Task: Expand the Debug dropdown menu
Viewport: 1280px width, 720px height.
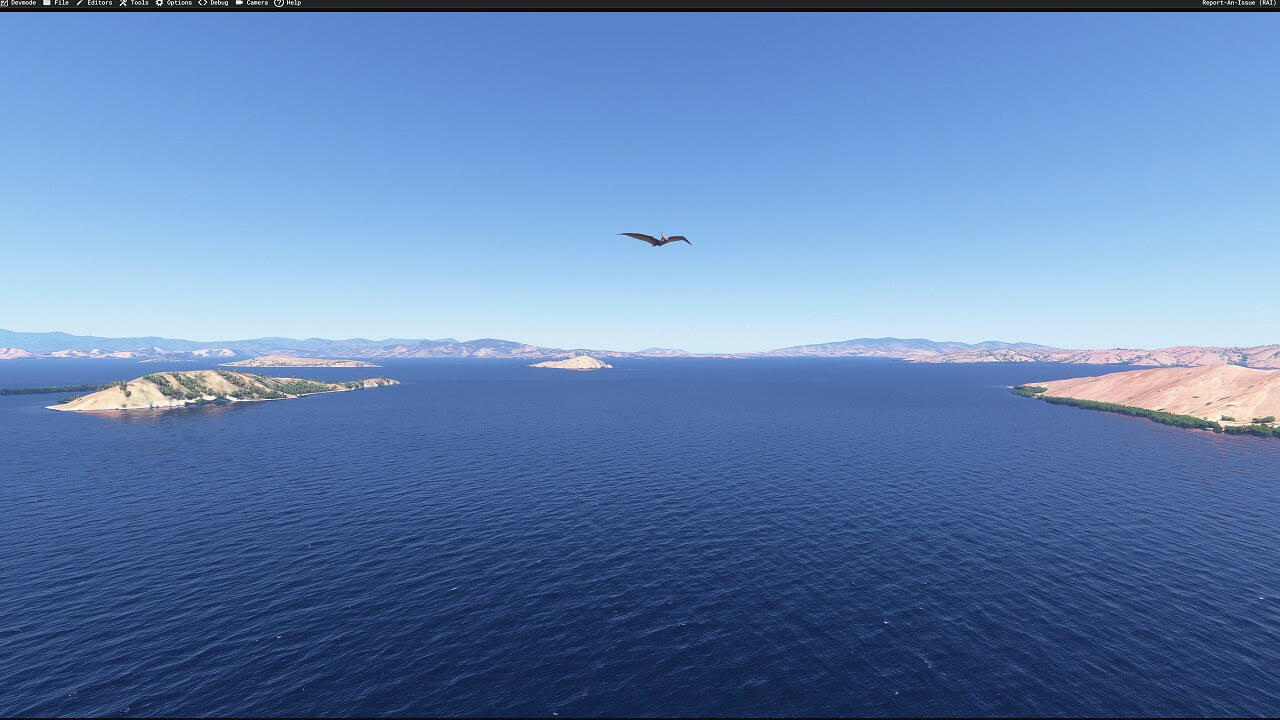Action: (x=219, y=3)
